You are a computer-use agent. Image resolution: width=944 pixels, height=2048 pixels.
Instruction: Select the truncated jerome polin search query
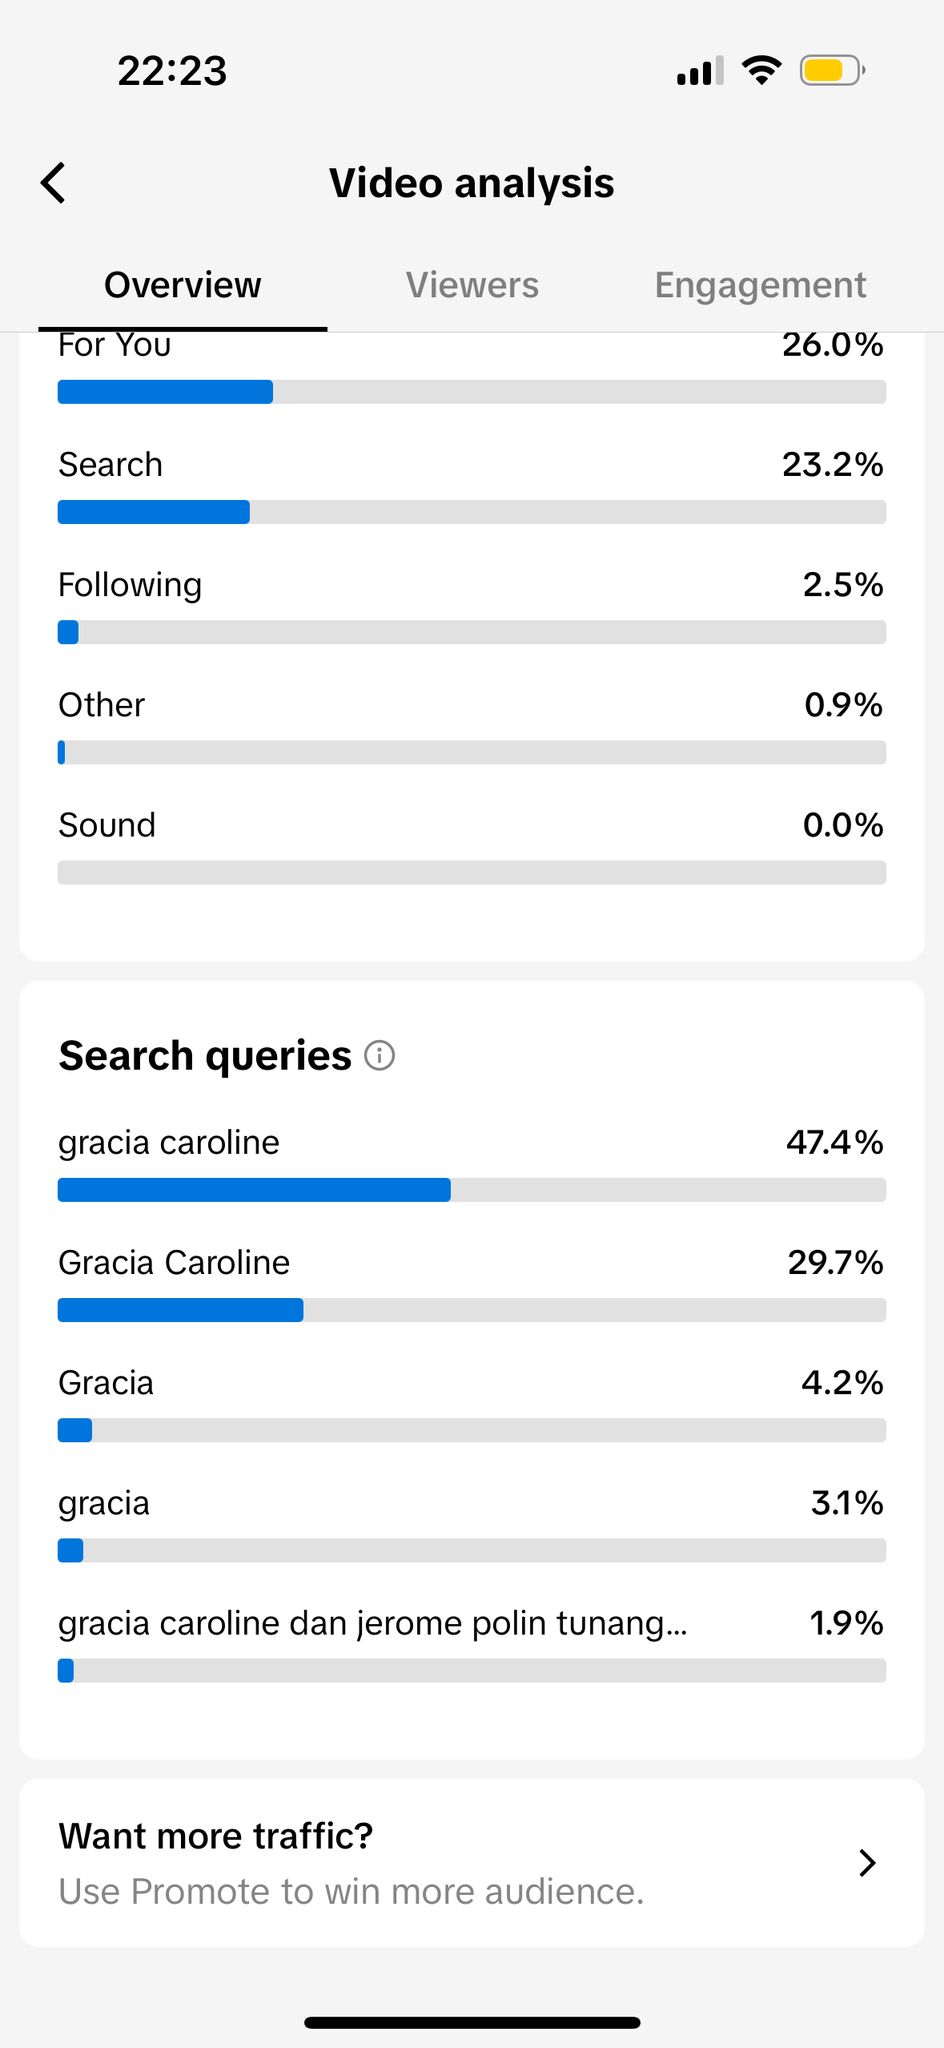372,1623
